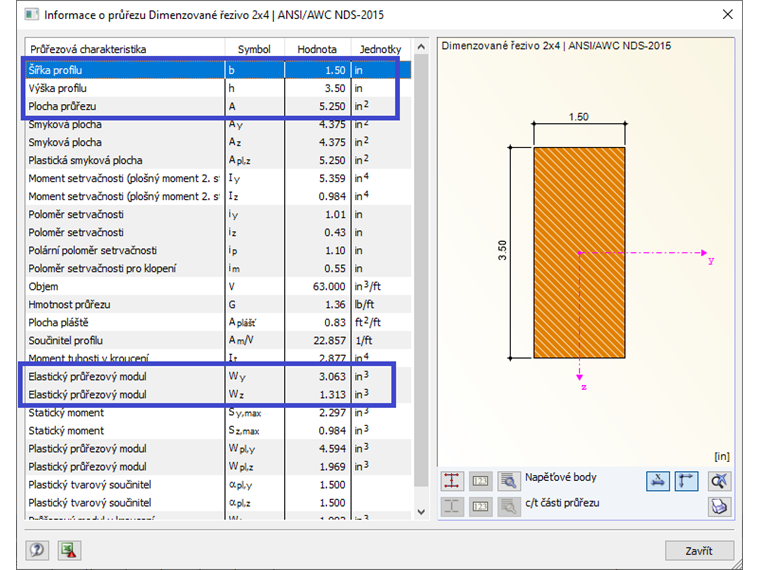Screen dimensions: 760x570
Task: Click the 1.36 value for Hmotnost průřezu
Action: (x=317, y=304)
